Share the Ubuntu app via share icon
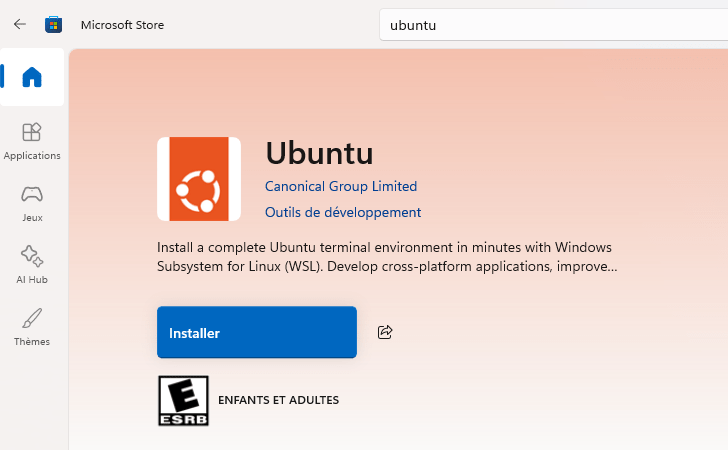728x450 pixels. pyautogui.click(x=385, y=332)
